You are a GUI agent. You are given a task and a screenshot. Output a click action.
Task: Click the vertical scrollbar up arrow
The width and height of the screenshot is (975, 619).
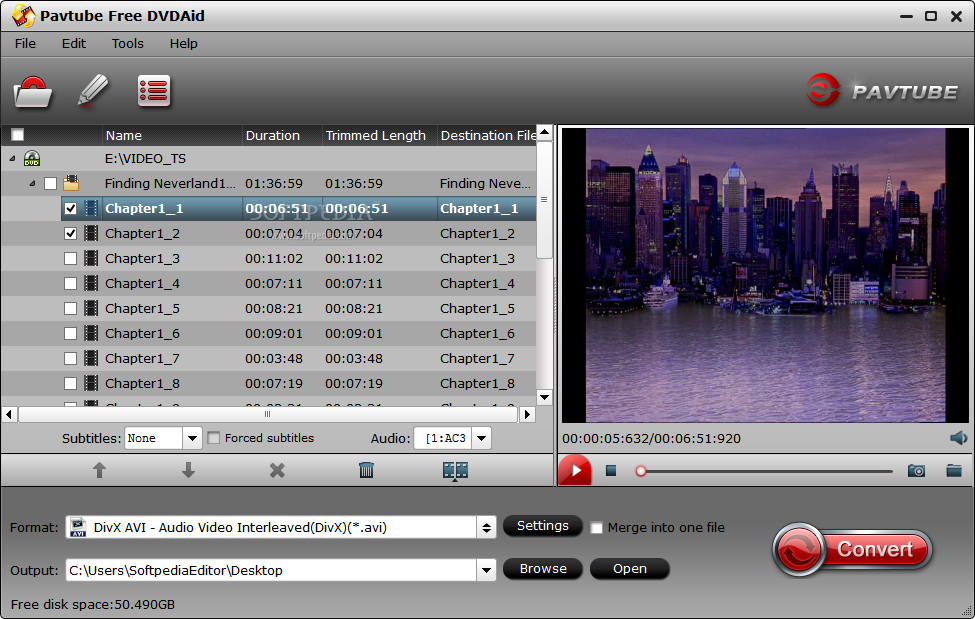pyautogui.click(x=545, y=133)
